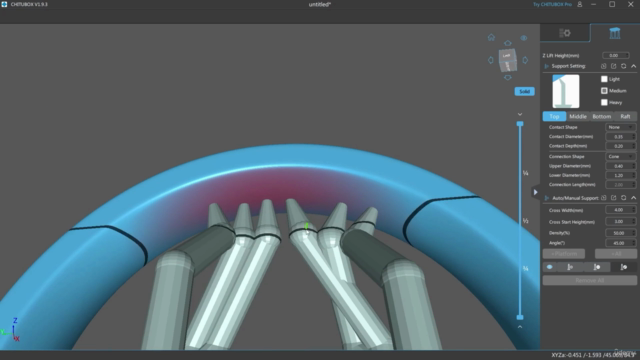The width and height of the screenshot is (640, 360).
Task: Edit Density percentage field
Action: pos(620,233)
